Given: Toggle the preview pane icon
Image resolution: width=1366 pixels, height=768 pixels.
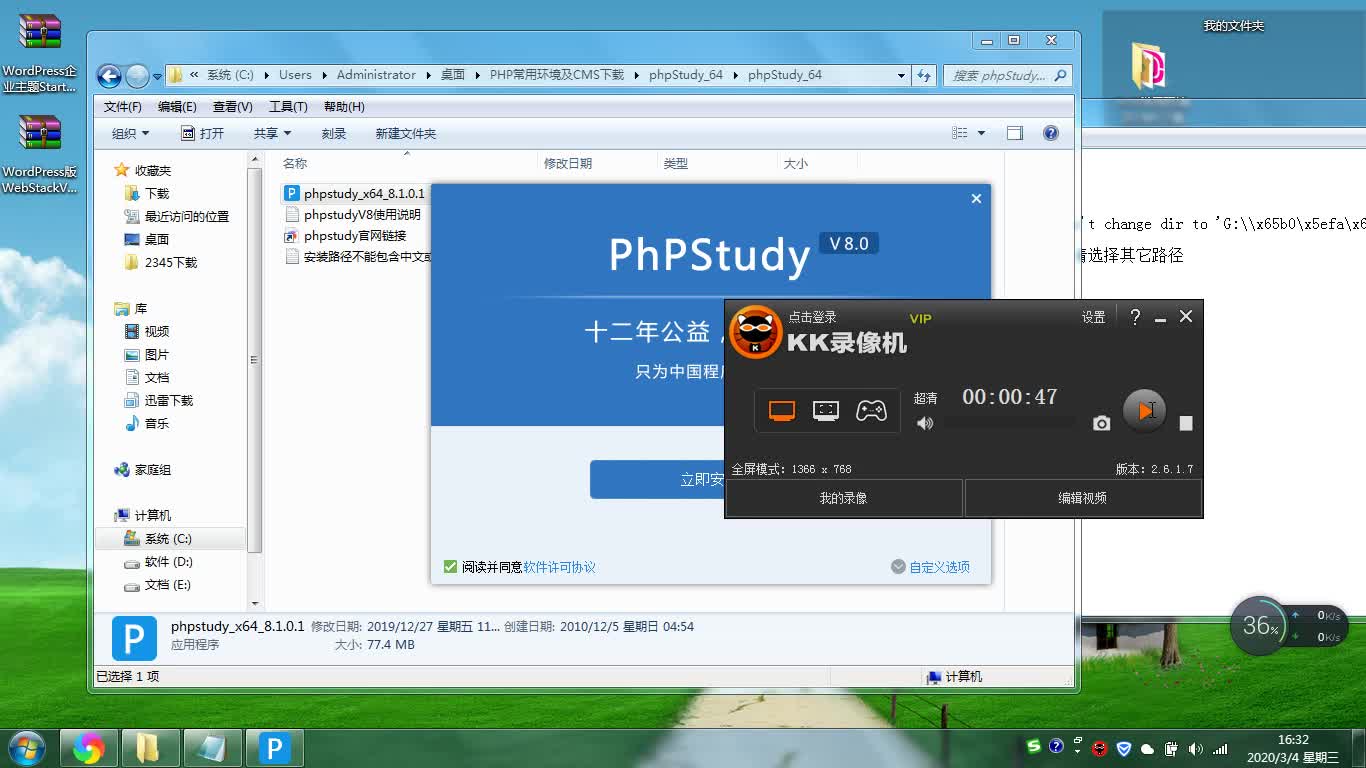Looking at the screenshot, I should (x=1015, y=134).
